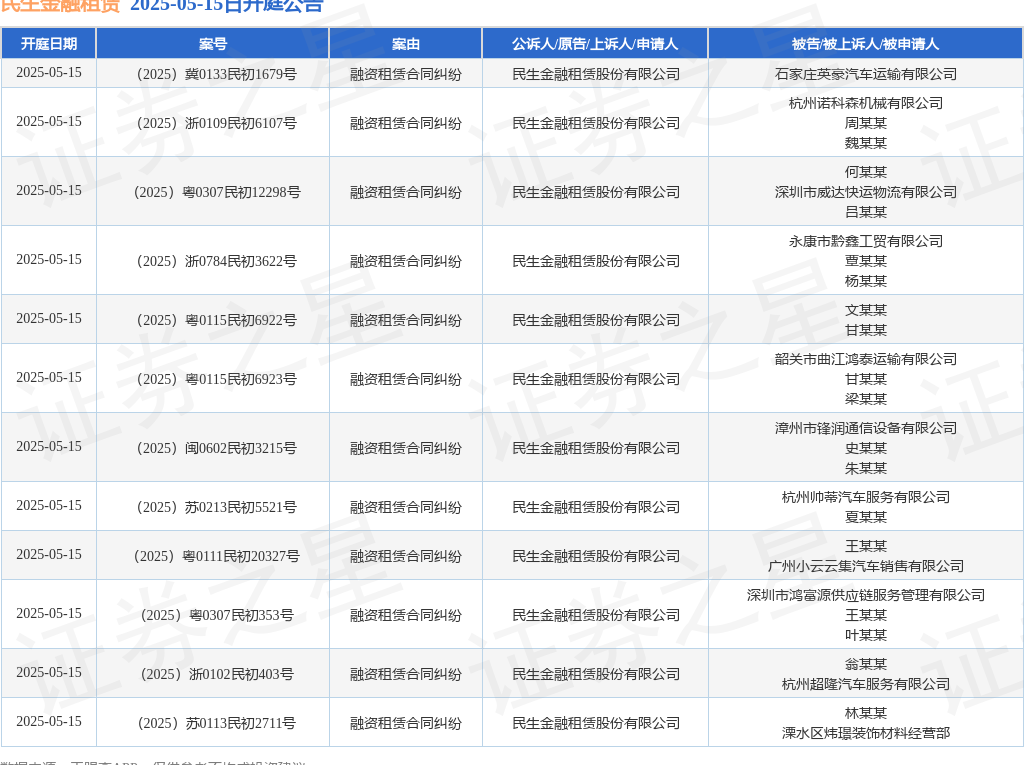This screenshot has height=765, width=1024.
Task: Select case number 粤0115民初6923号
Action: click(240, 380)
